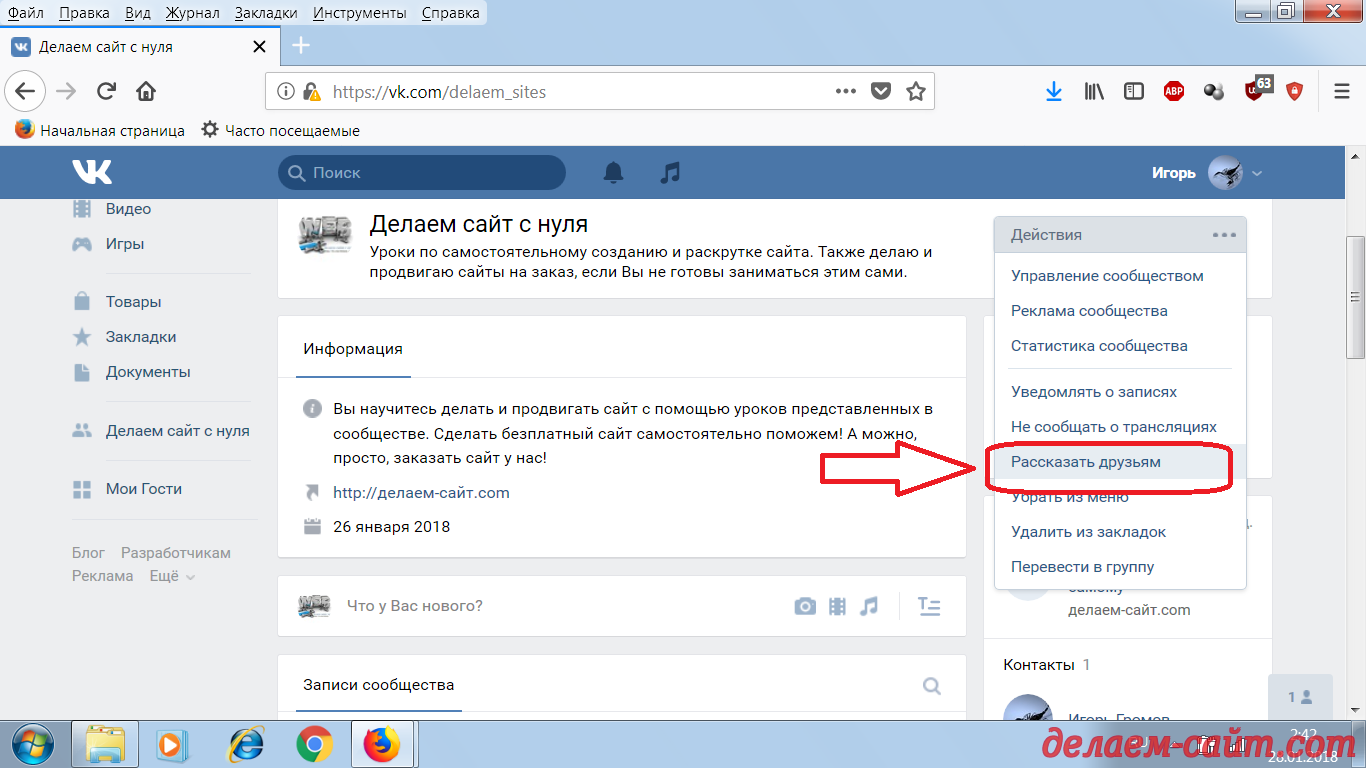Viewport: 1366px width, 768px height.
Task: Click the Firefox back arrow button
Action: click(25, 92)
